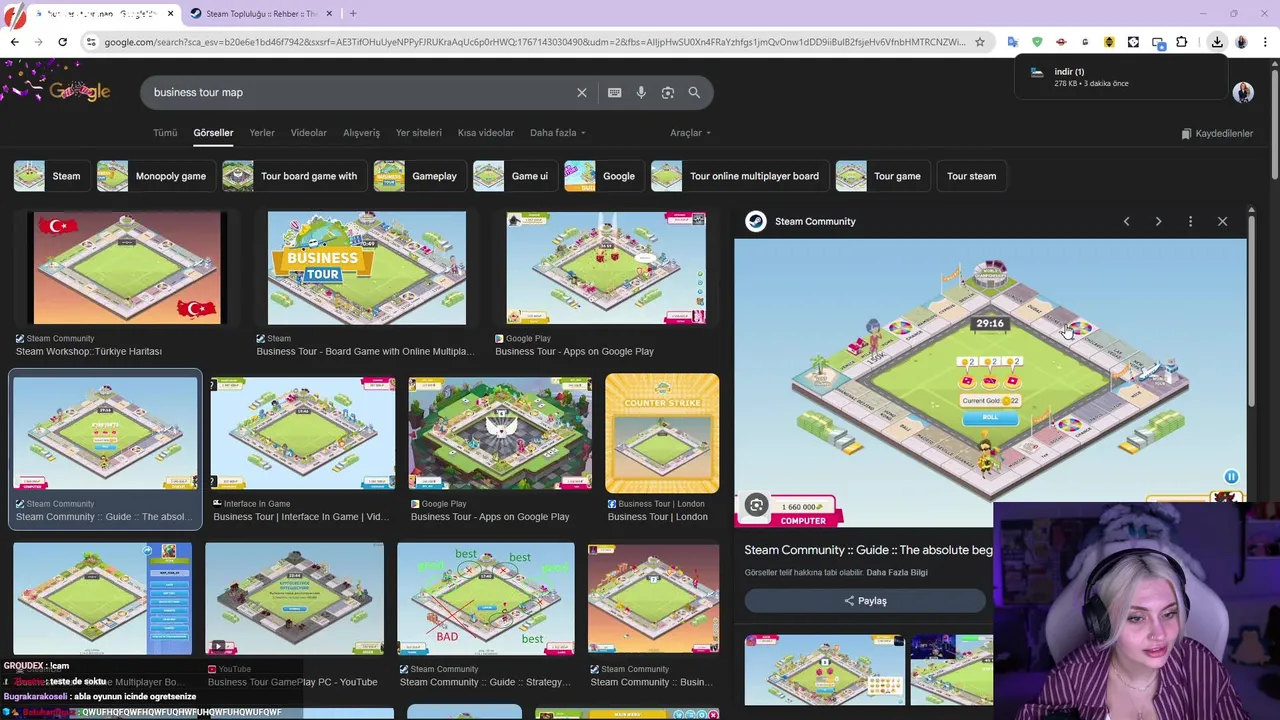Viewport: 1280px width, 720px height.
Task: Filter by the Tour steam chip
Action: pos(971,176)
